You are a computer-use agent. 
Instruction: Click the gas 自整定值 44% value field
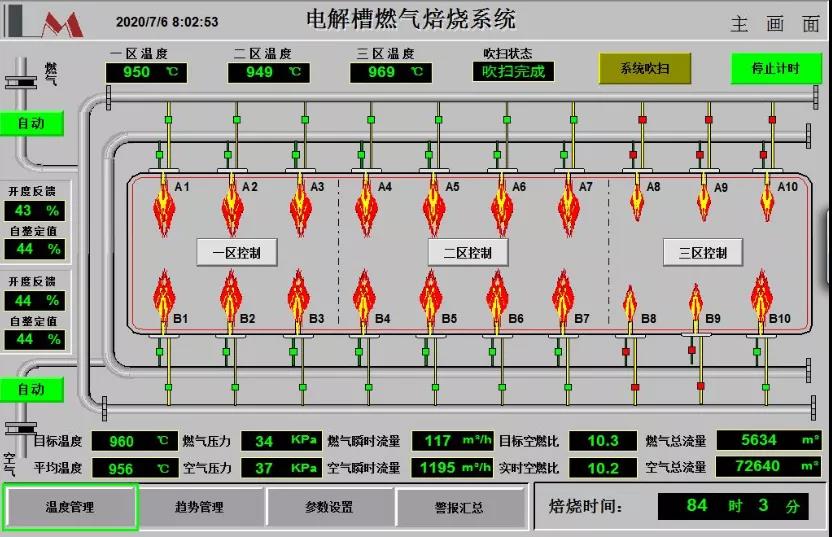coord(36,248)
